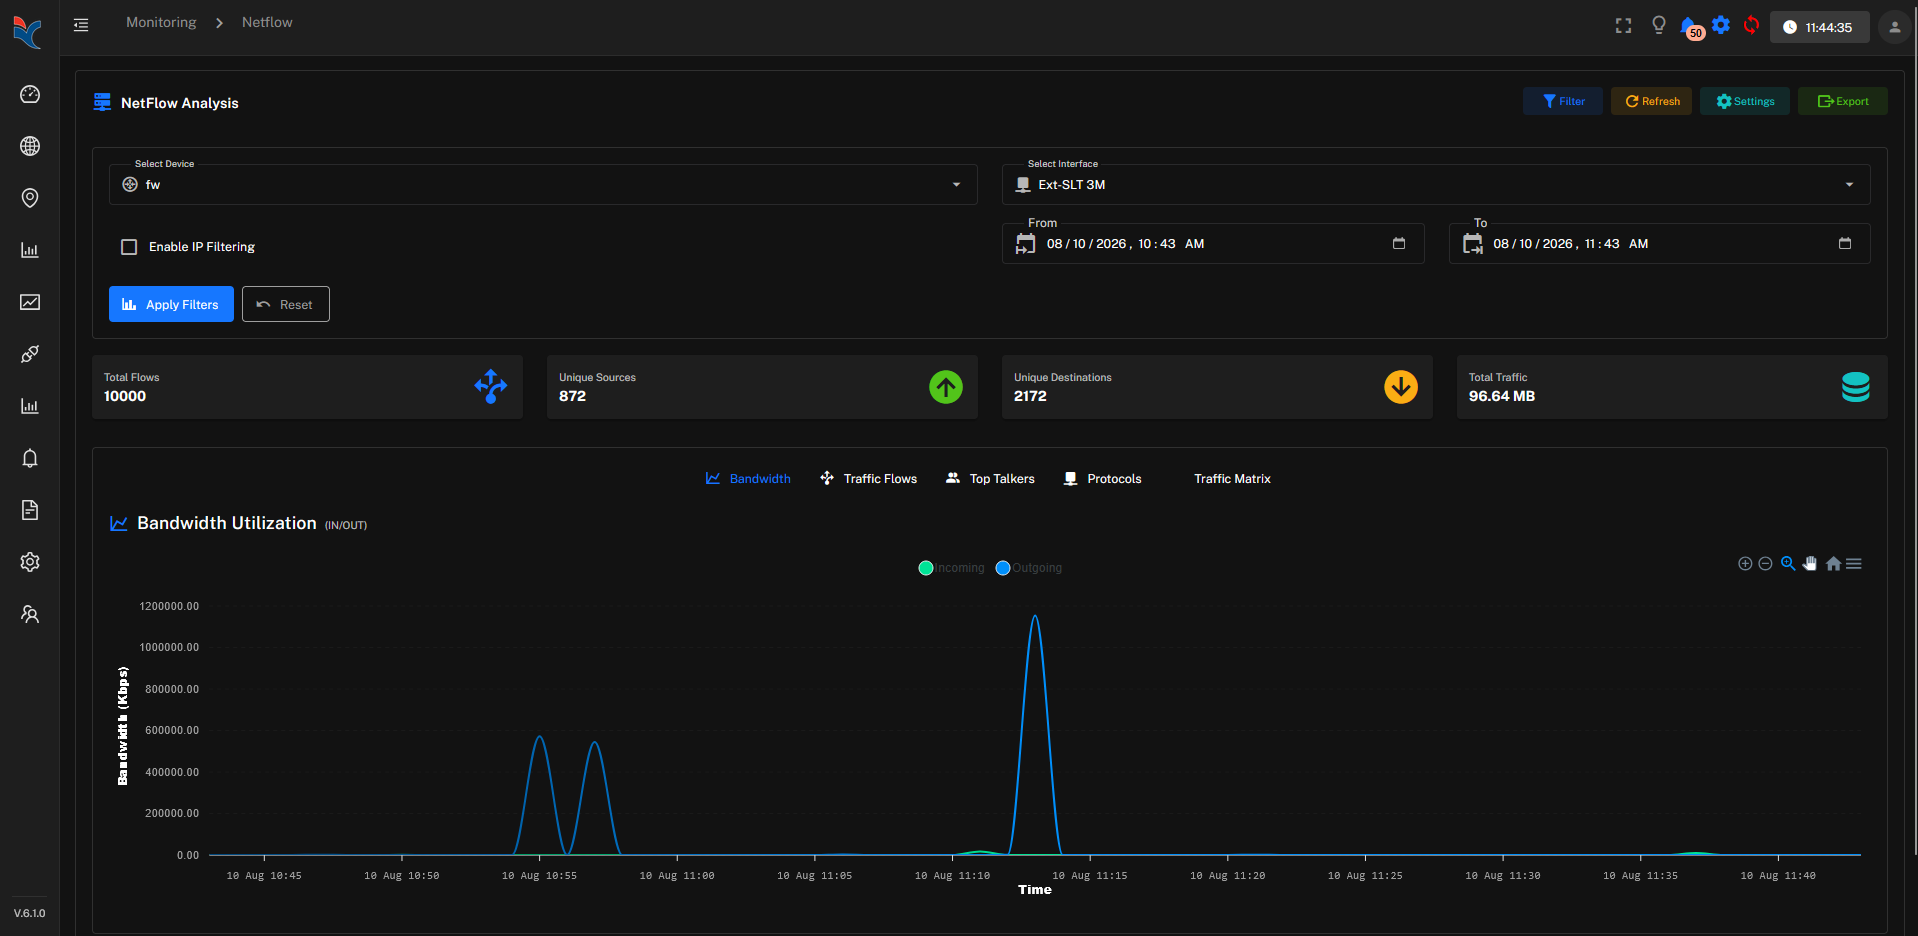Expand the Select Device dropdown
Viewport: 1918px width, 936px height.
[x=543, y=185]
